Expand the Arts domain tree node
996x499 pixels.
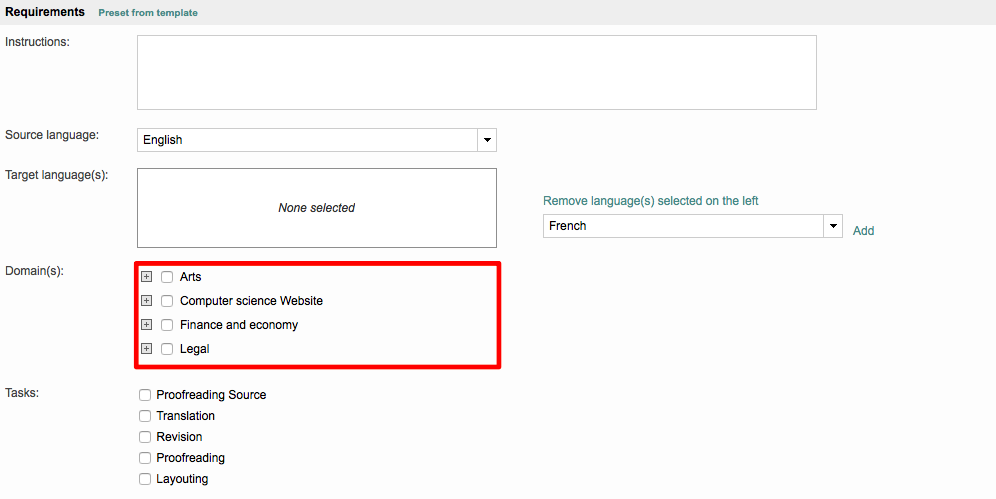(x=146, y=277)
